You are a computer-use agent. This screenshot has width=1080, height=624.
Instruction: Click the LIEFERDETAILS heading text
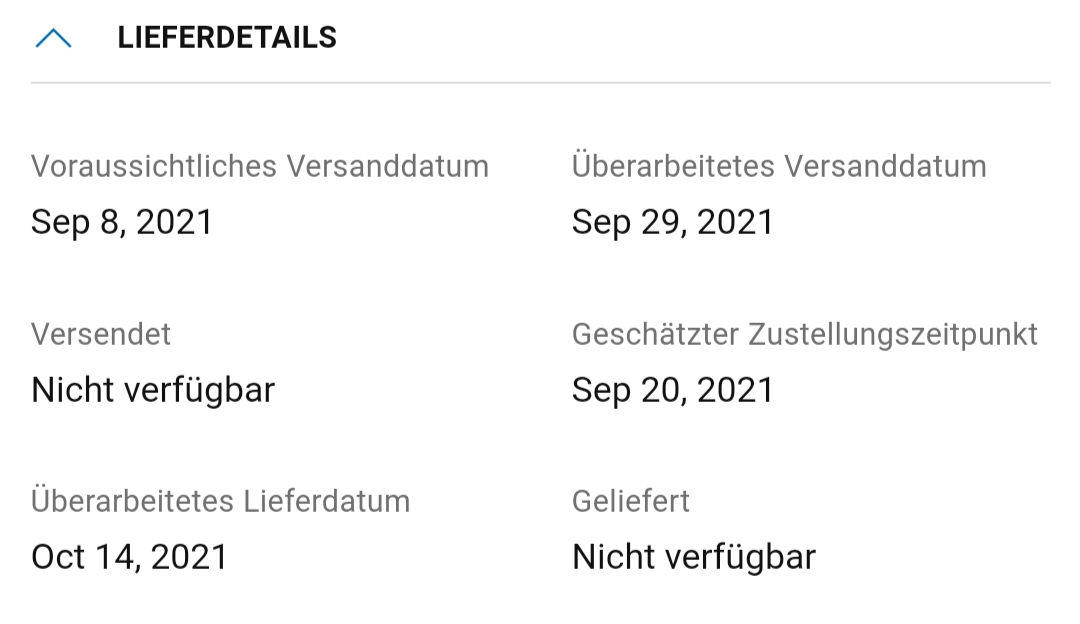coord(226,38)
